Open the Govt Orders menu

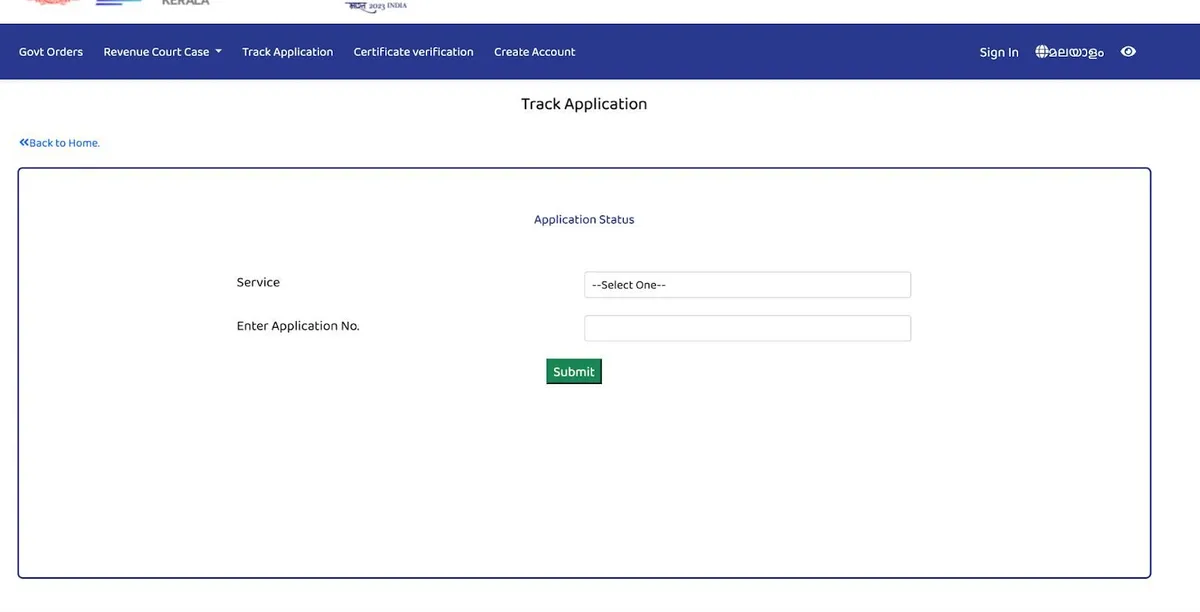point(50,51)
